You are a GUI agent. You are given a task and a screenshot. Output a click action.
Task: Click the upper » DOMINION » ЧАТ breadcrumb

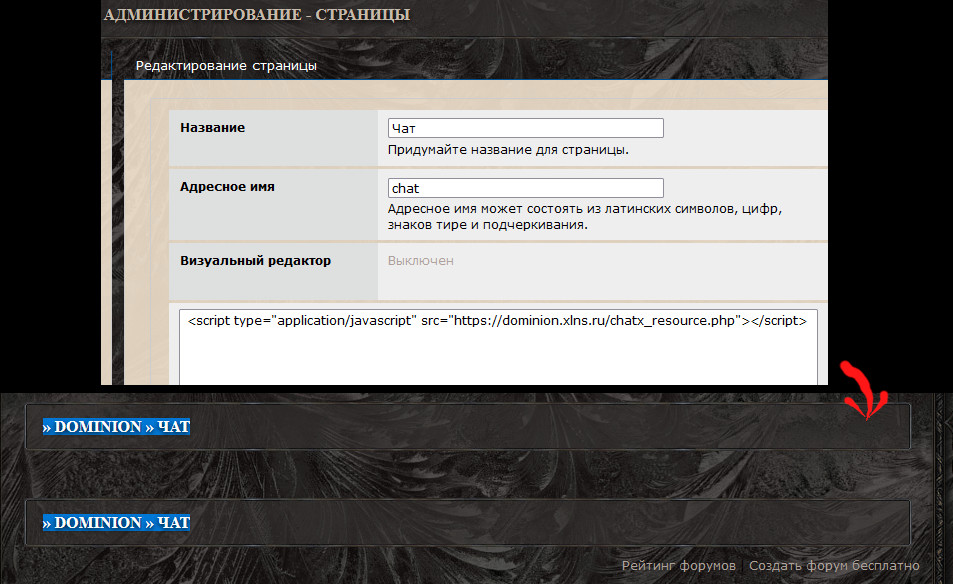[116, 427]
